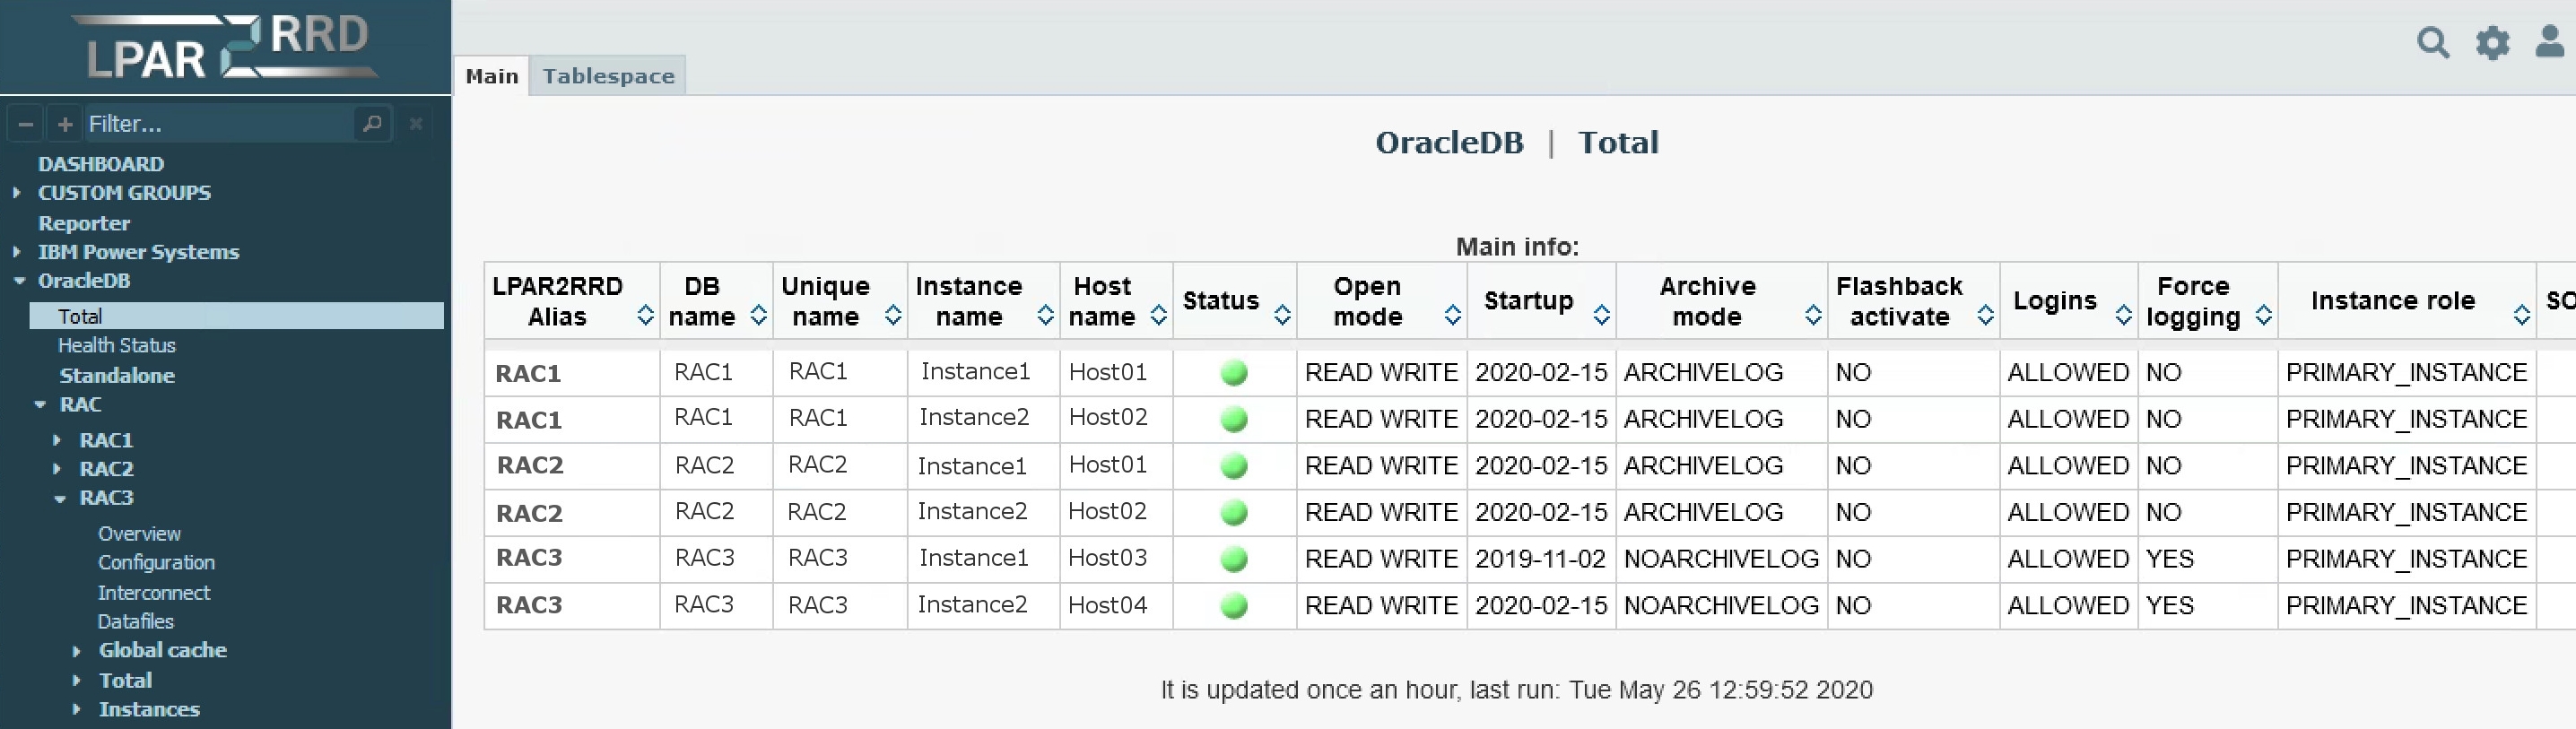The height and width of the screenshot is (729, 2576).
Task: Open RAC3 Overview page
Action: pyautogui.click(x=139, y=534)
